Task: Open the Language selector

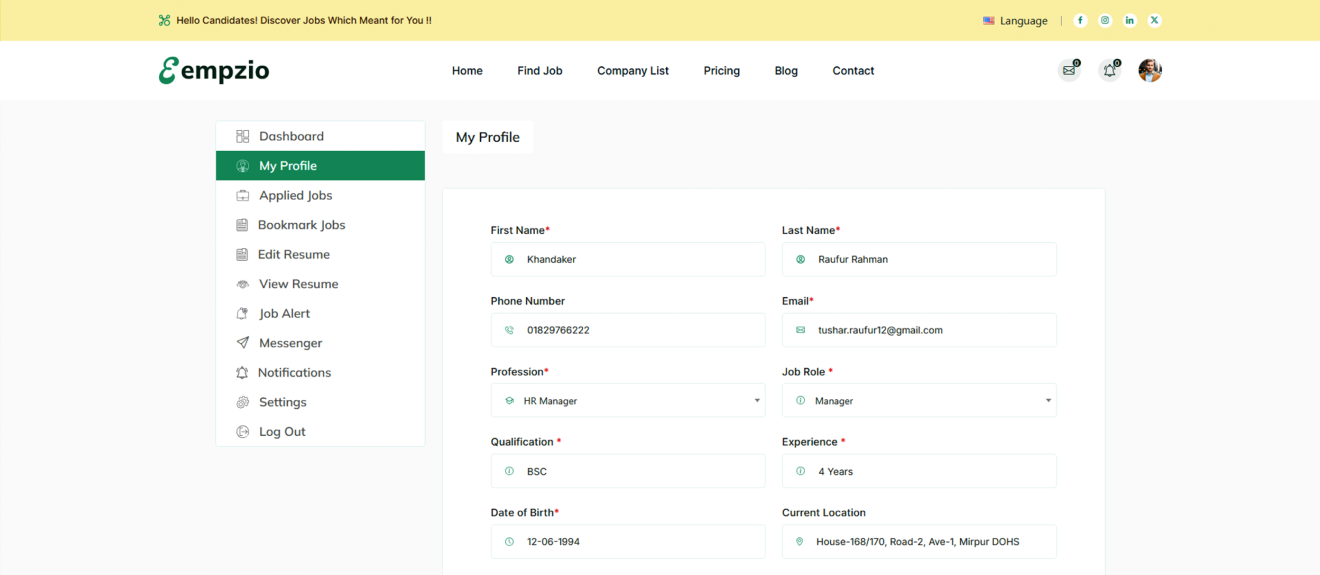Action: (1015, 21)
